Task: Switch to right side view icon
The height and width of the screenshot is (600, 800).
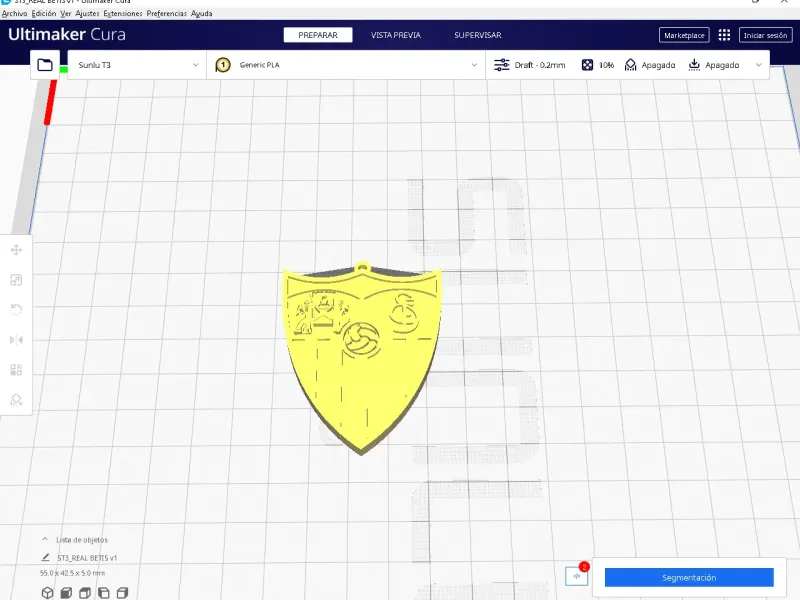Action: [x=122, y=593]
